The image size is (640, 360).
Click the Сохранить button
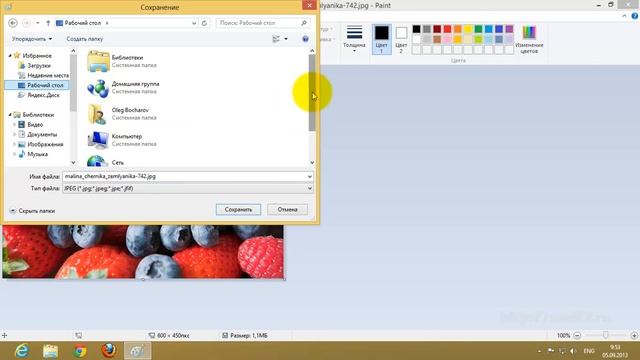coord(238,209)
